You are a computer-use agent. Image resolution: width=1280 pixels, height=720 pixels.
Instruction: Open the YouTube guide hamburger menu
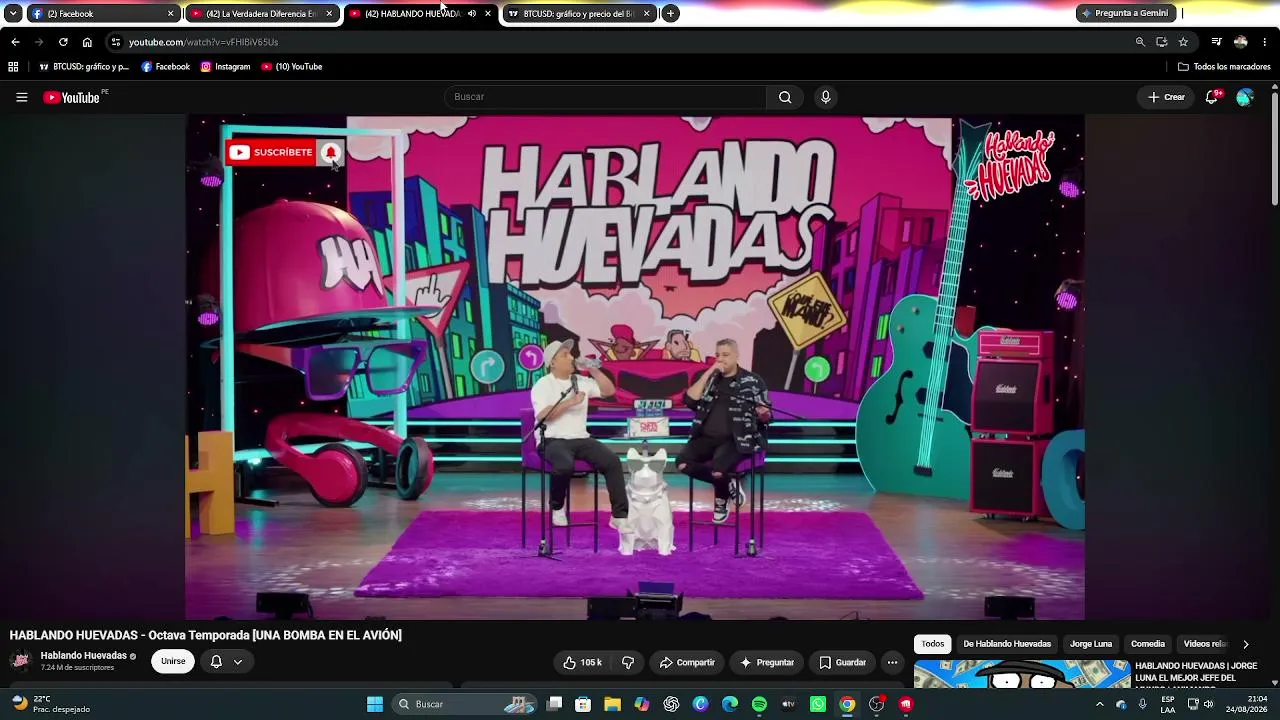click(x=21, y=97)
